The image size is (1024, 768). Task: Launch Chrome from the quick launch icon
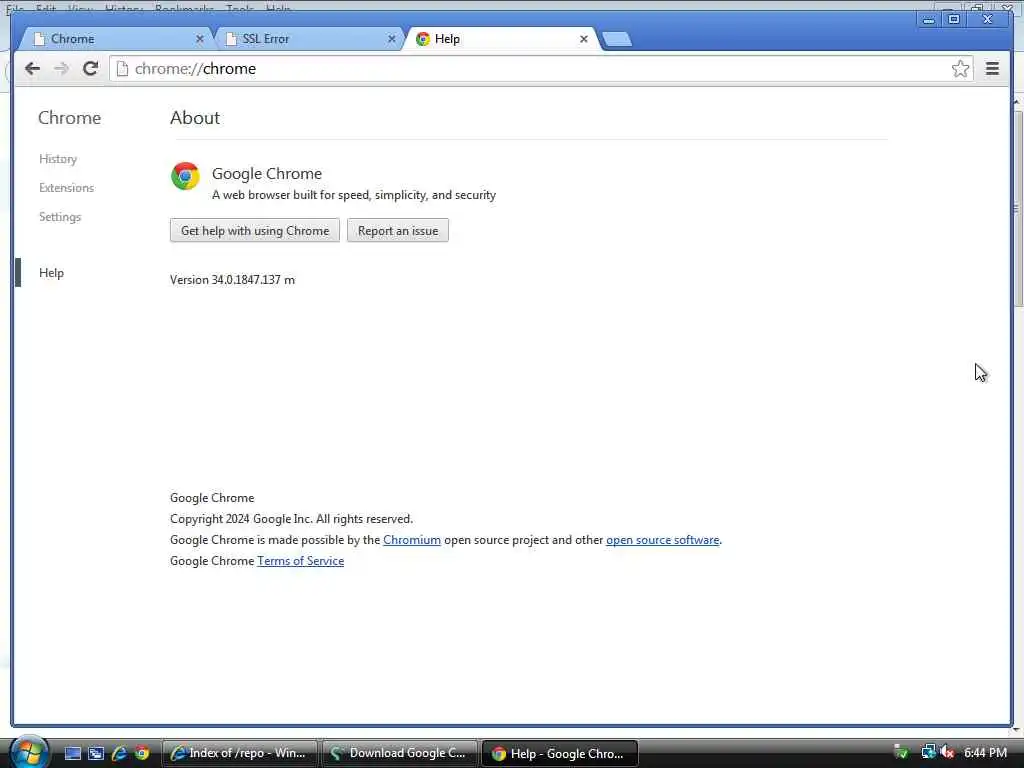point(142,754)
